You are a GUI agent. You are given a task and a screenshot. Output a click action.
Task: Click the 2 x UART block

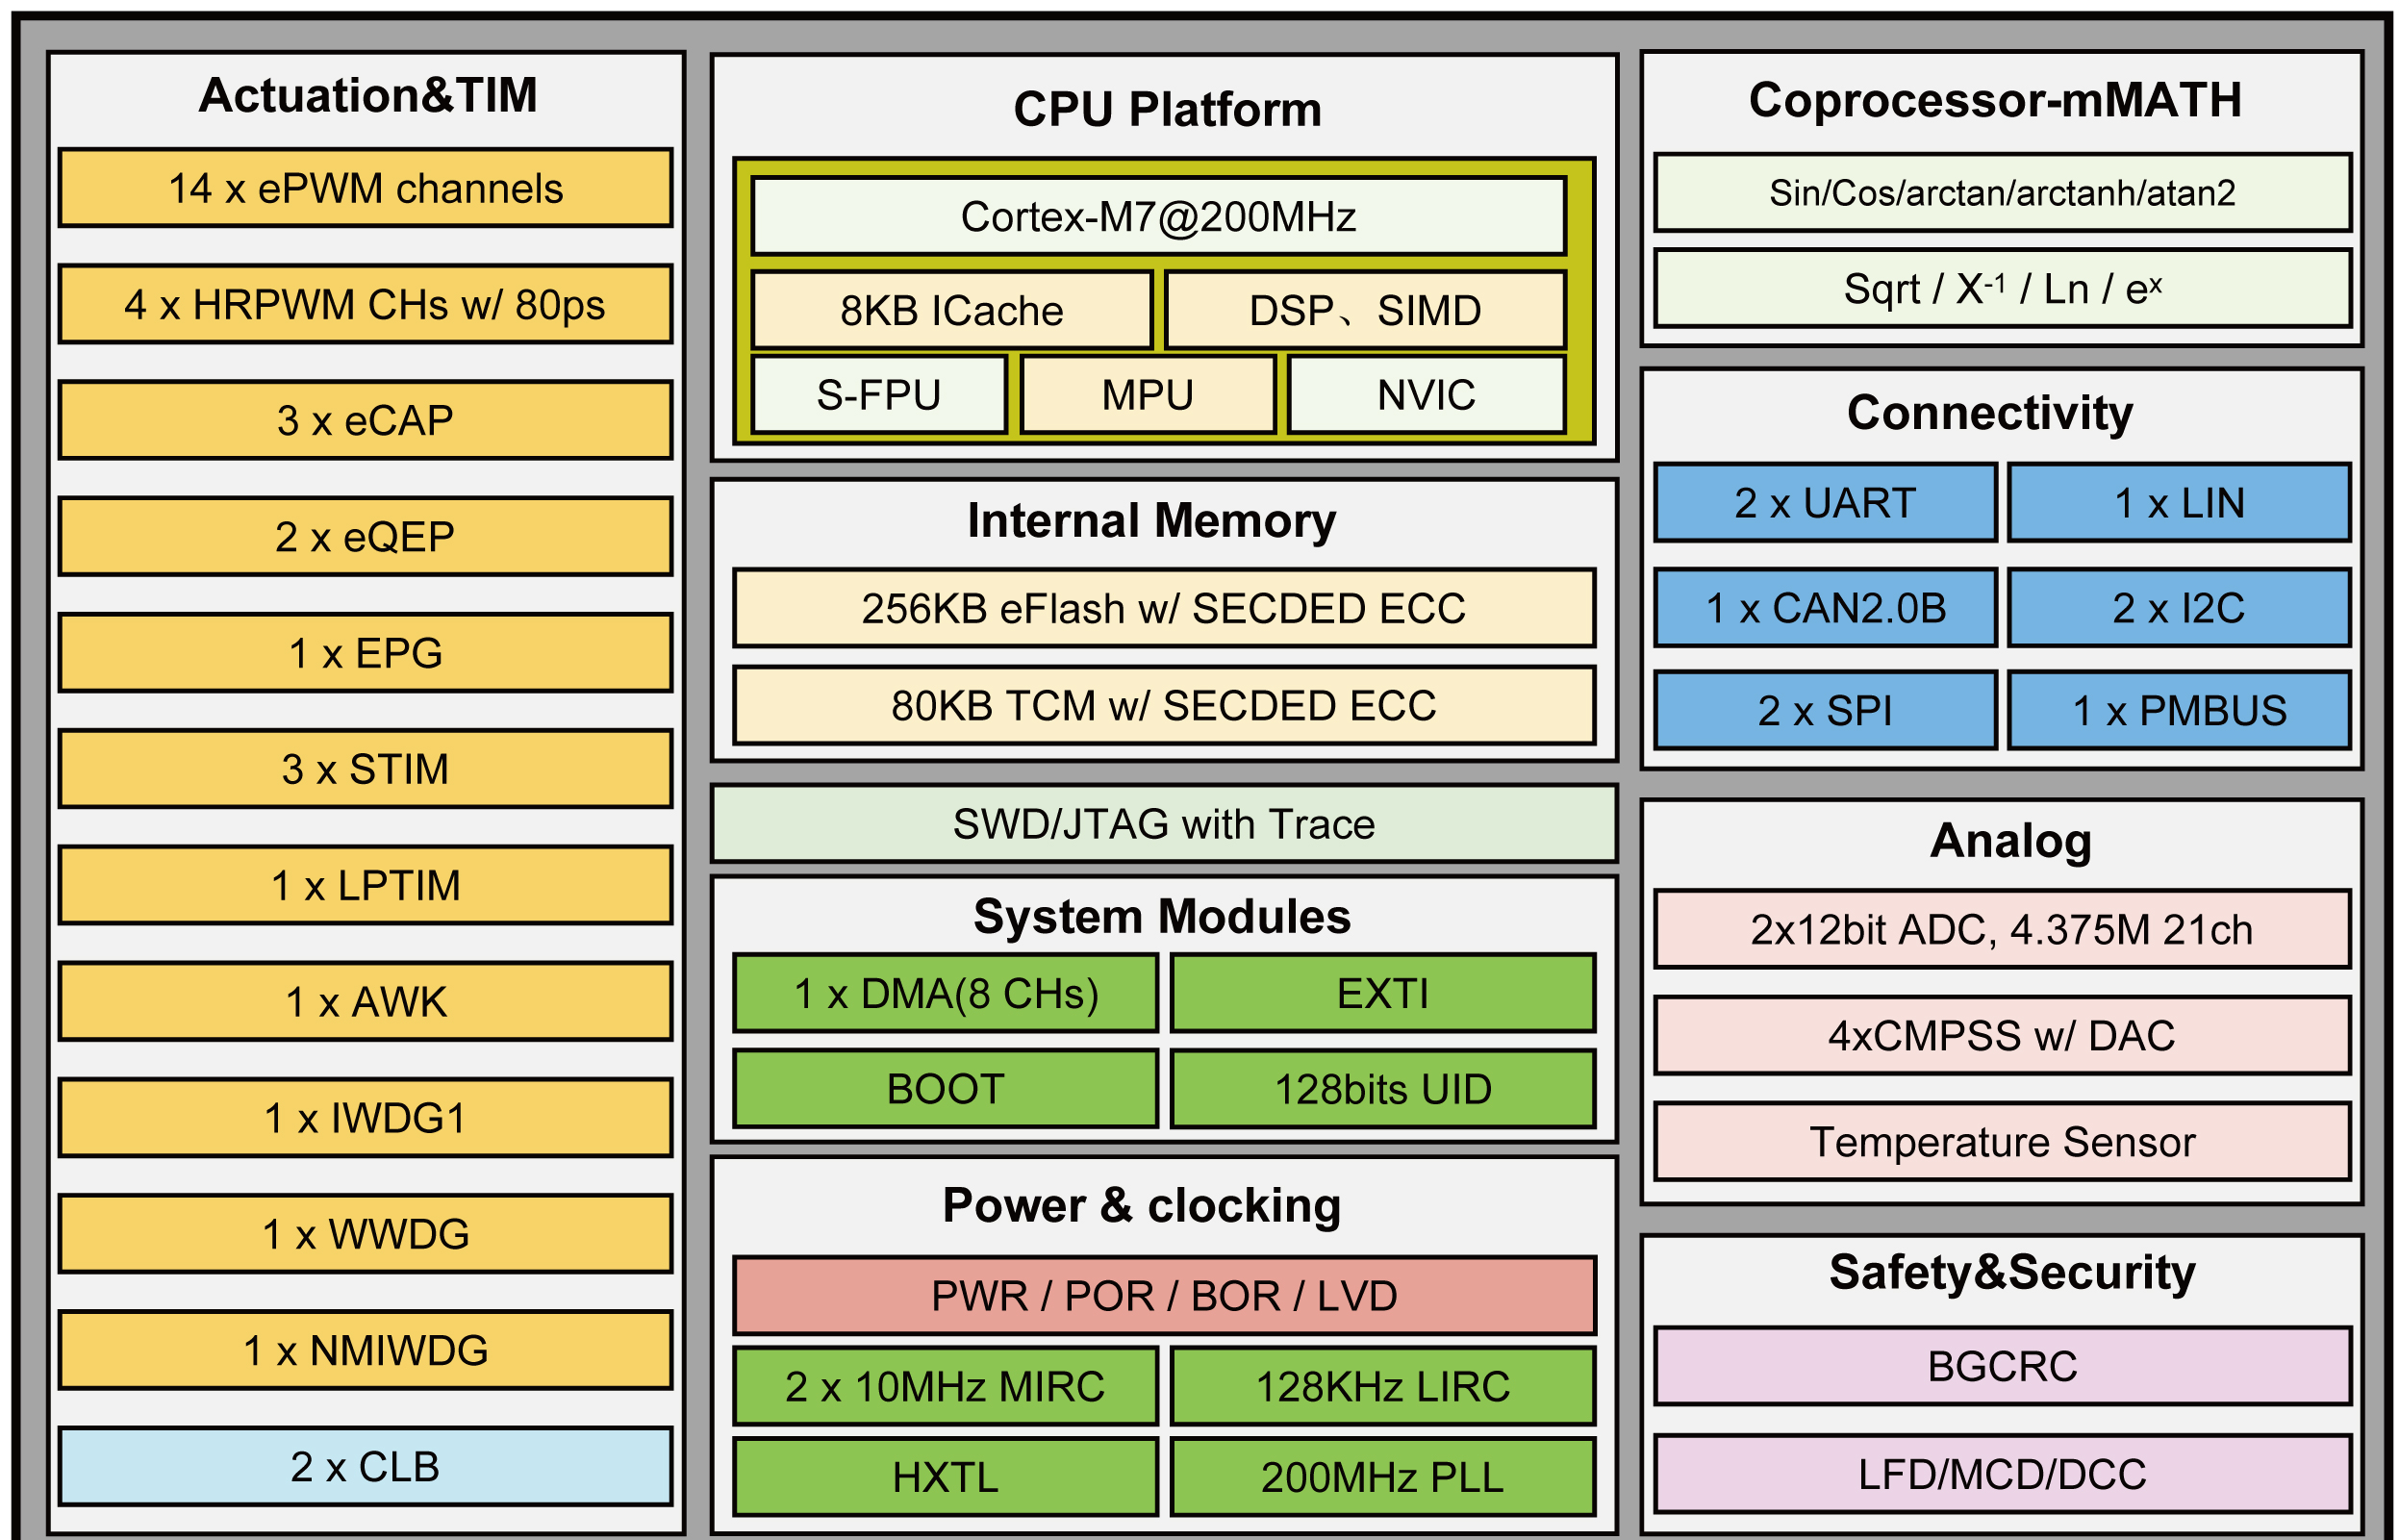1825,503
